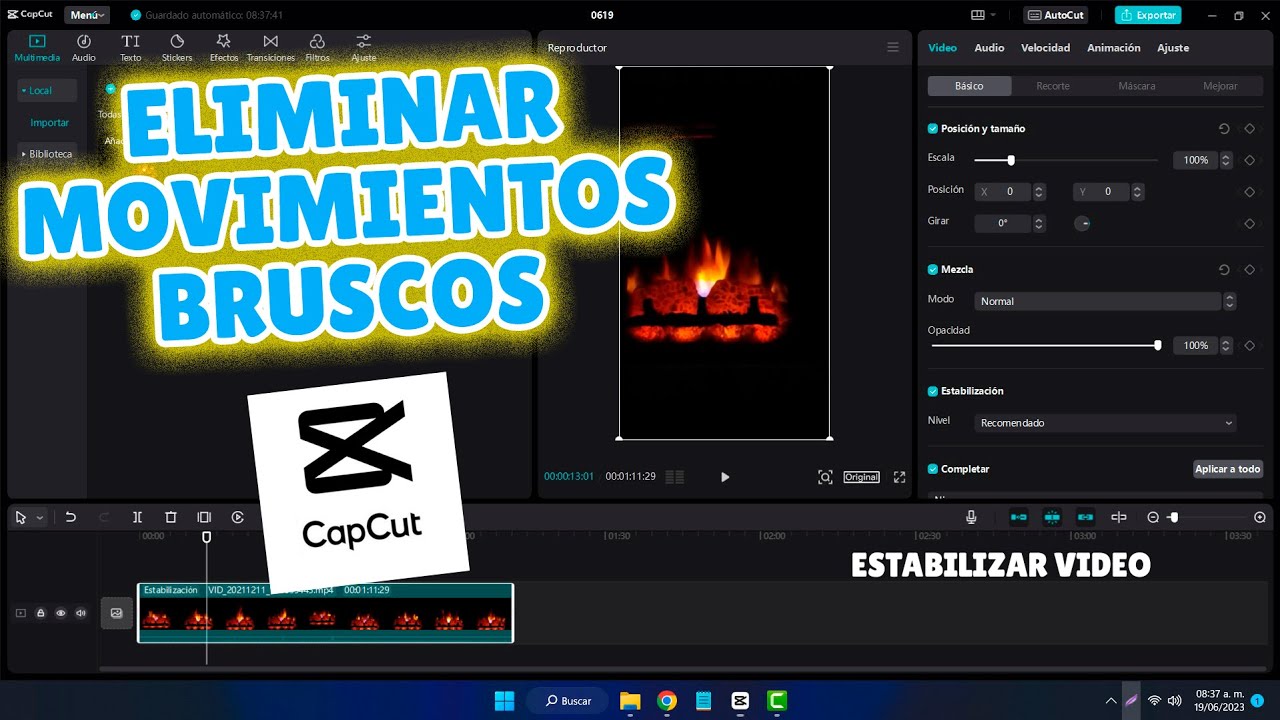The width and height of the screenshot is (1280, 720).
Task: Click the Girar value stepper arrows
Action: tap(1039, 224)
